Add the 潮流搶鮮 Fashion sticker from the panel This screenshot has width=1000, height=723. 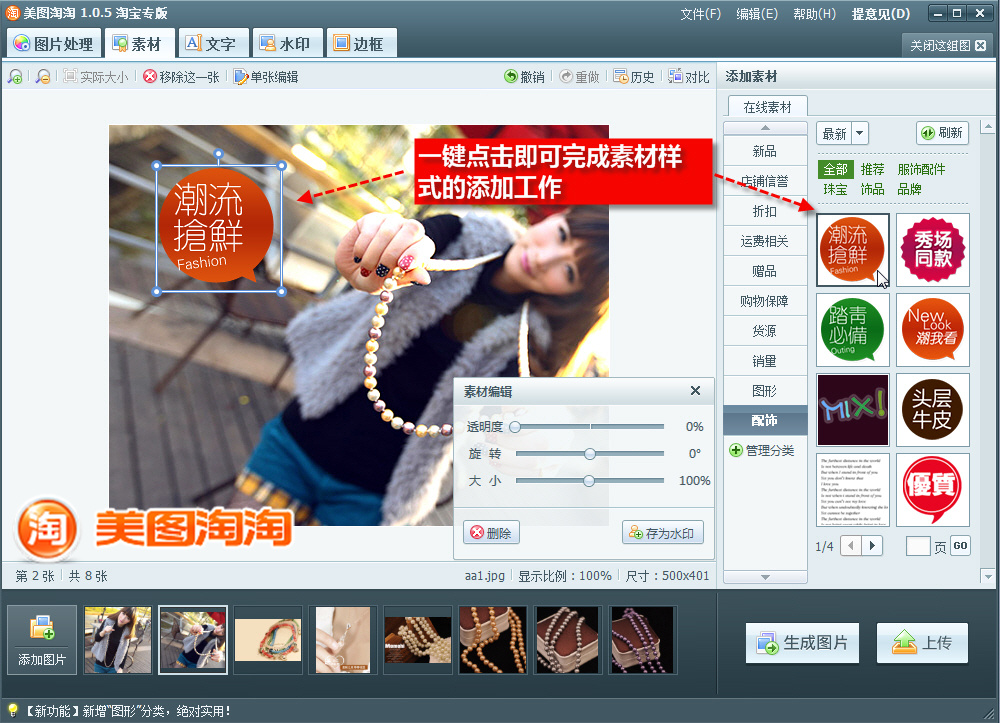coord(853,250)
